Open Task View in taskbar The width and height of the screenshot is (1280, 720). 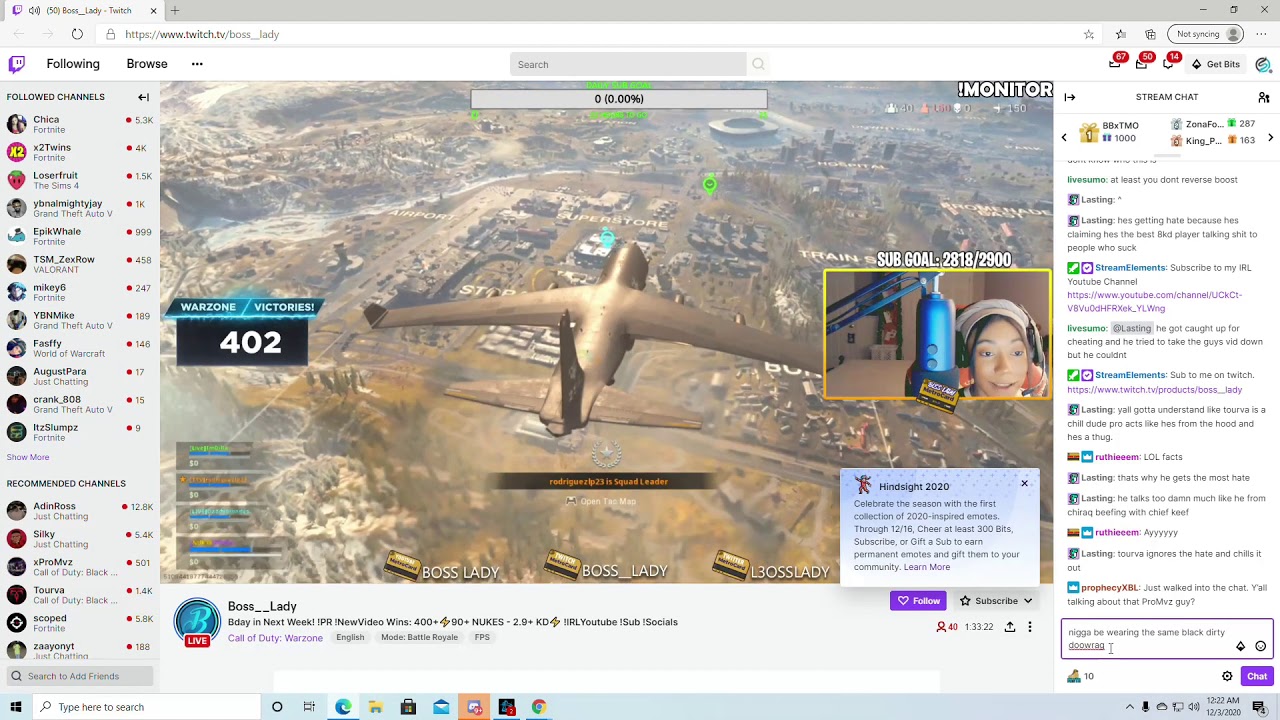click(309, 707)
